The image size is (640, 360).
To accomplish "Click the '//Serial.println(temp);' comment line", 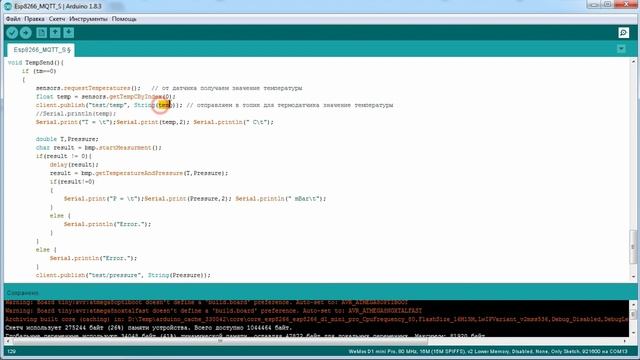I will (76, 113).
